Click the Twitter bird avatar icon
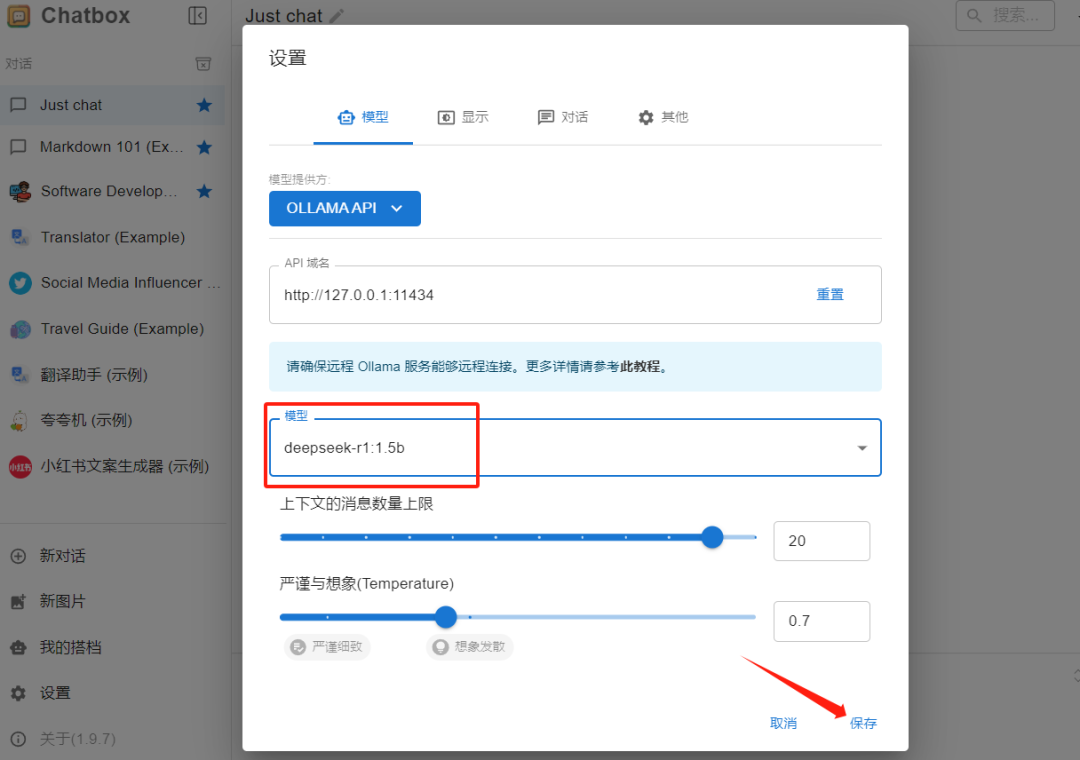This screenshot has width=1080, height=760. tap(20, 283)
